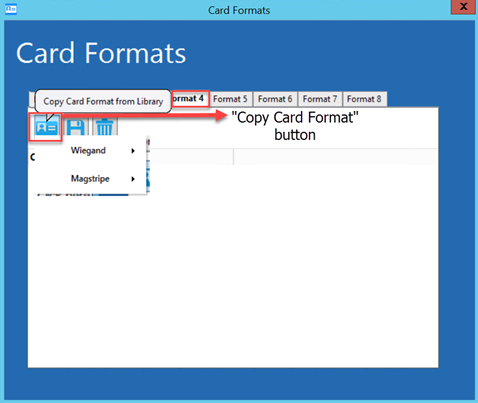Click the Card Formats window title bar text
Image resolution: width=478 pixels, height=403 pixels.
point(239,10)
